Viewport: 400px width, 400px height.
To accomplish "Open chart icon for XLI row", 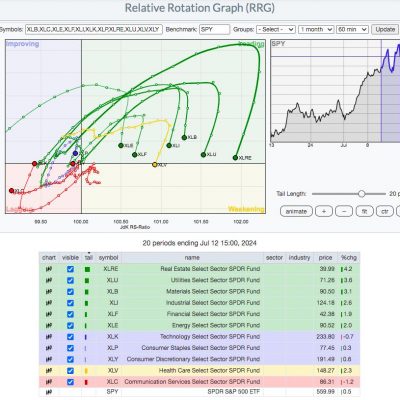I will (49, 303).
